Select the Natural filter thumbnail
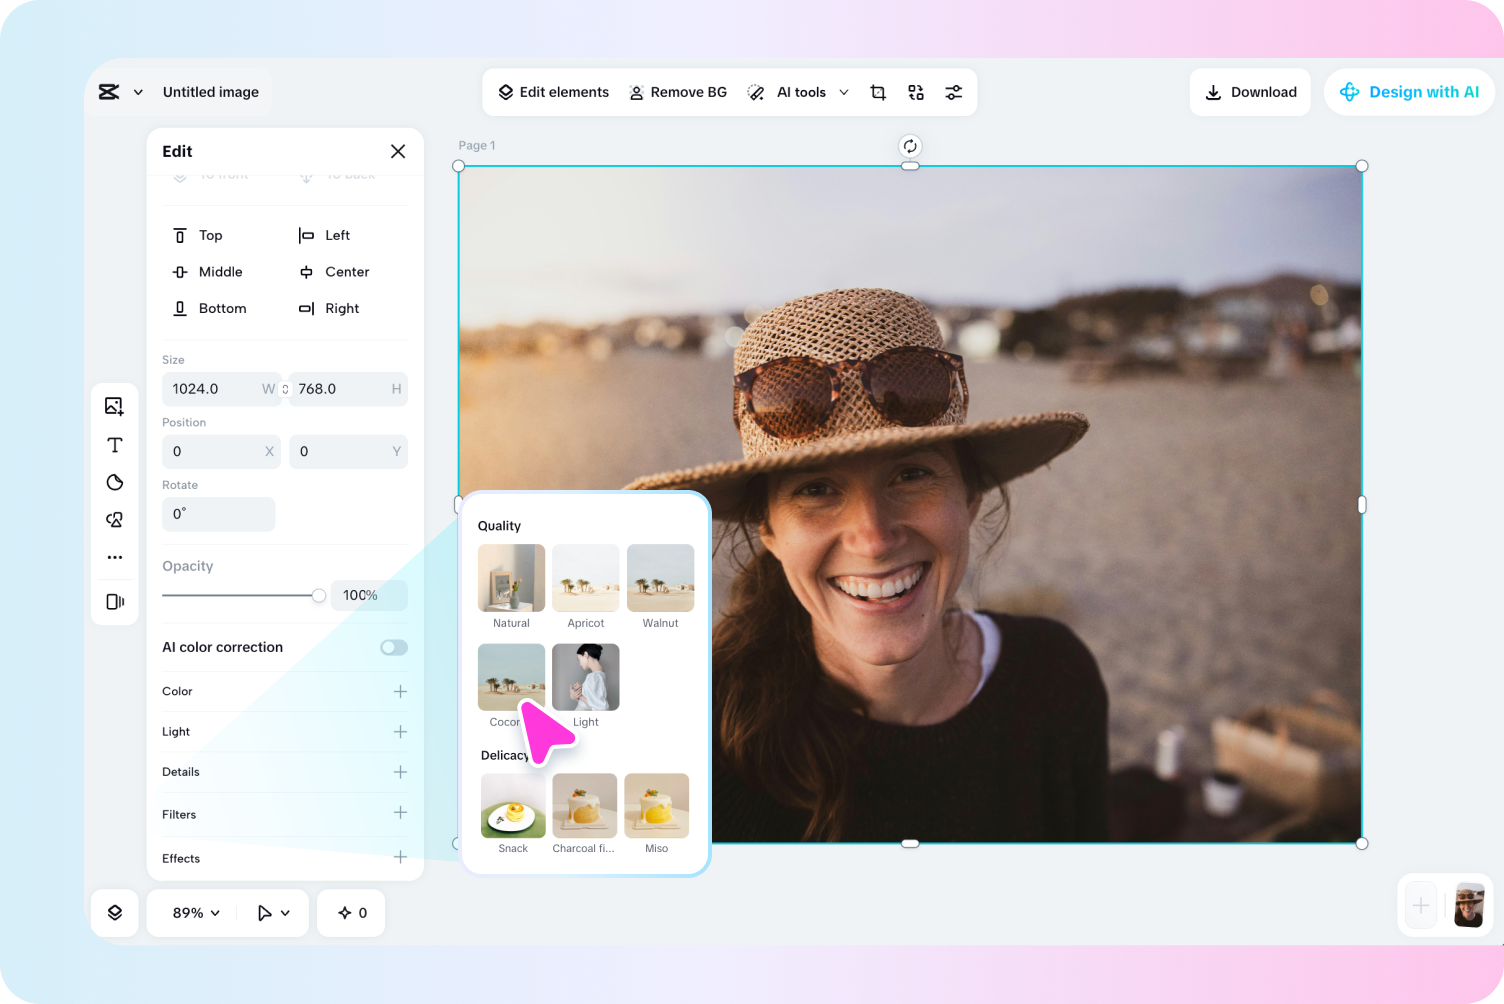The image size is (1504, 1004). [511, 578]
